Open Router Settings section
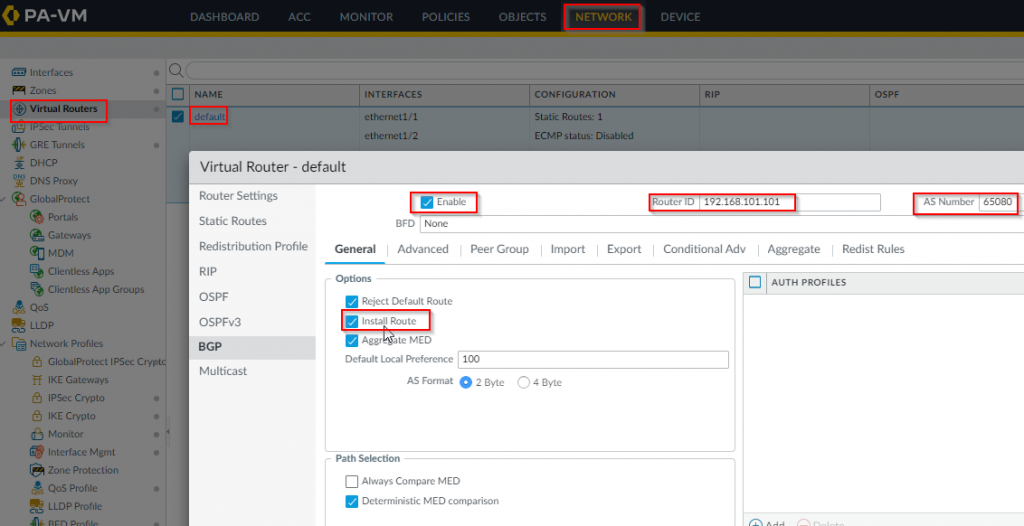The height and width of the screenshot is (526, 1024). pos(238,196)
